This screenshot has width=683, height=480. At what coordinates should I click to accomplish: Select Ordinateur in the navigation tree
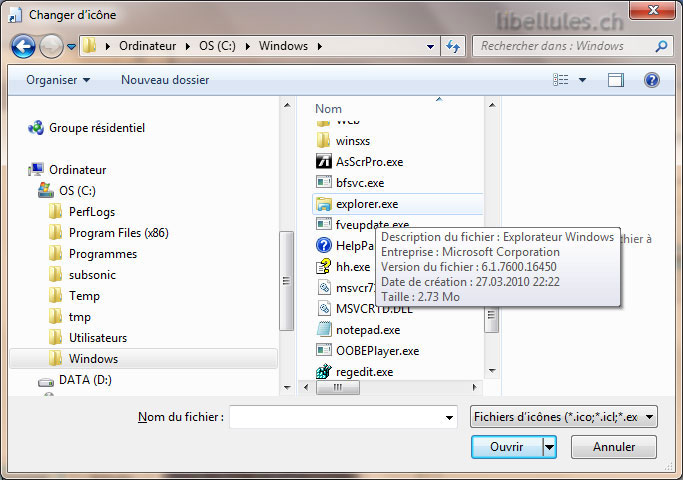(x=68, y=170)
